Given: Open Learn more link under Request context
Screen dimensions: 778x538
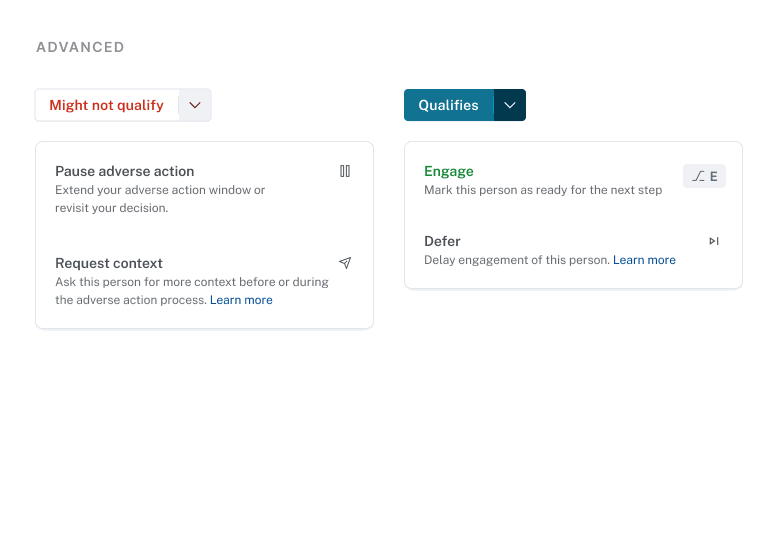Looking at the screenshot, I should (241, 300).
